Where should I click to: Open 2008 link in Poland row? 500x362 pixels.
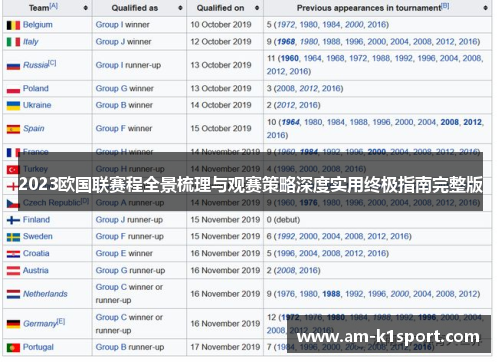point(286,88)
